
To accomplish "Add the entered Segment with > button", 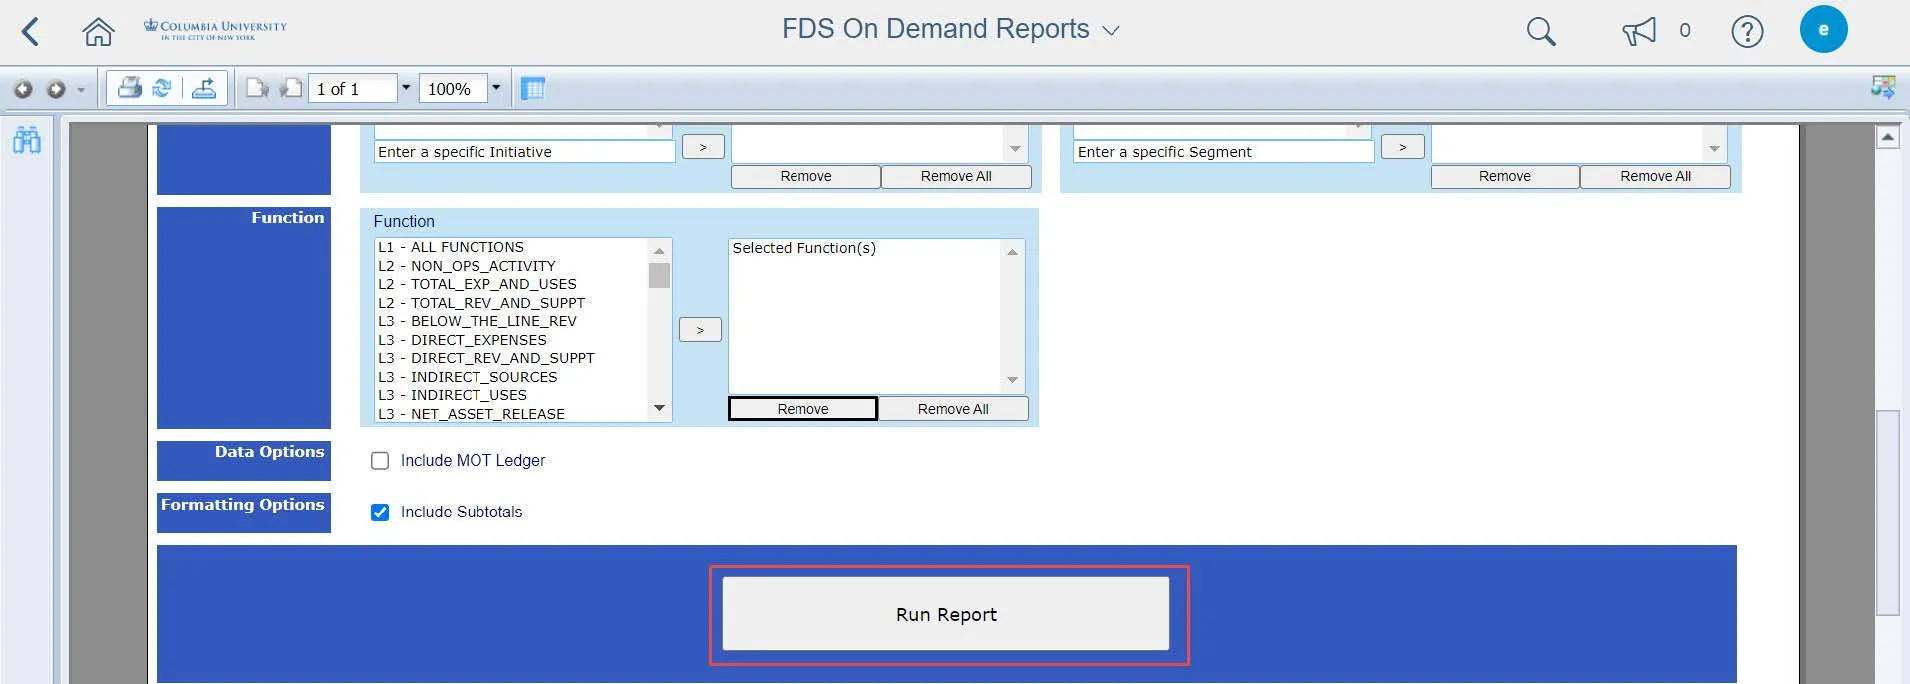I will coord(1403,147).
